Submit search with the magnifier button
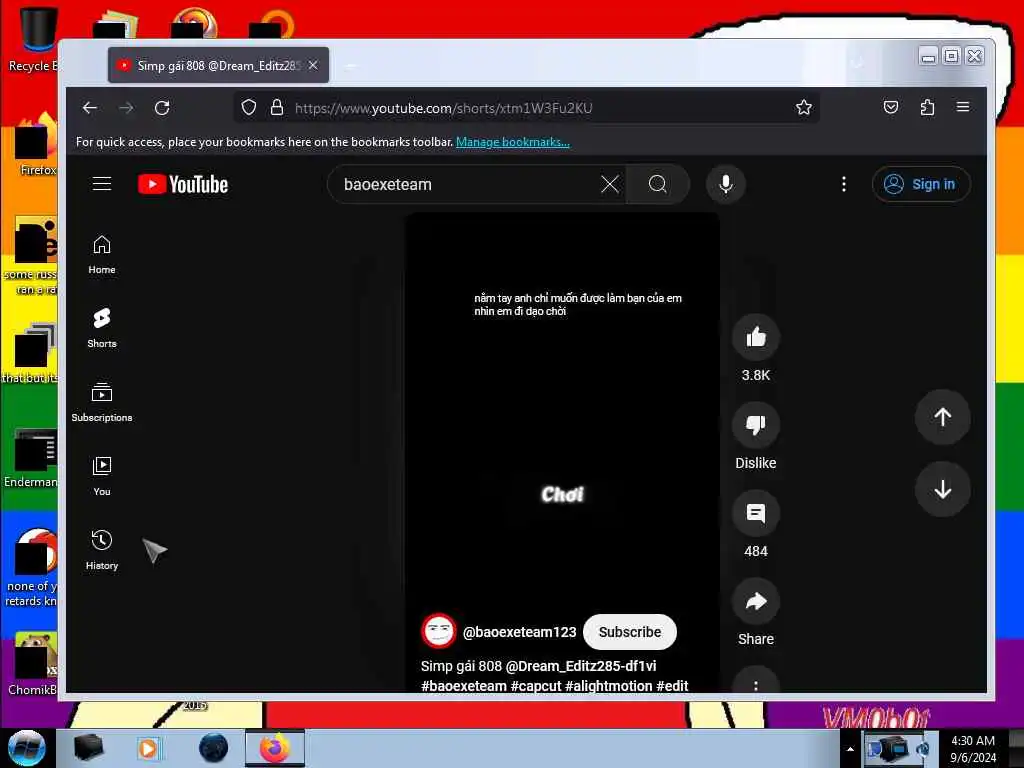This screenshot has width=1024, height=768. [658, 184]
